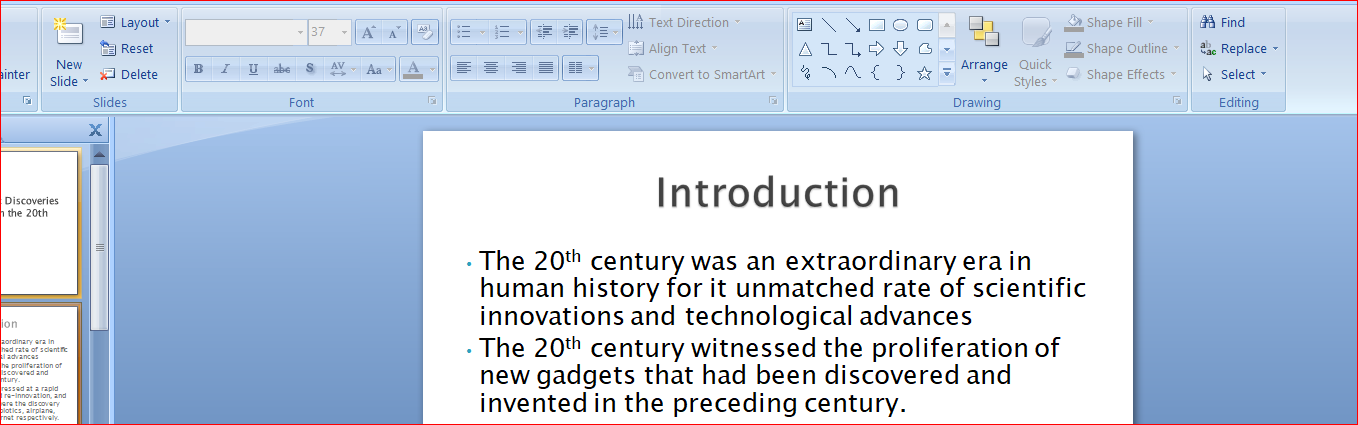
Task: Open the Select dropdown in Editing
Action: pyautogui.click(x=1234, y=74)
